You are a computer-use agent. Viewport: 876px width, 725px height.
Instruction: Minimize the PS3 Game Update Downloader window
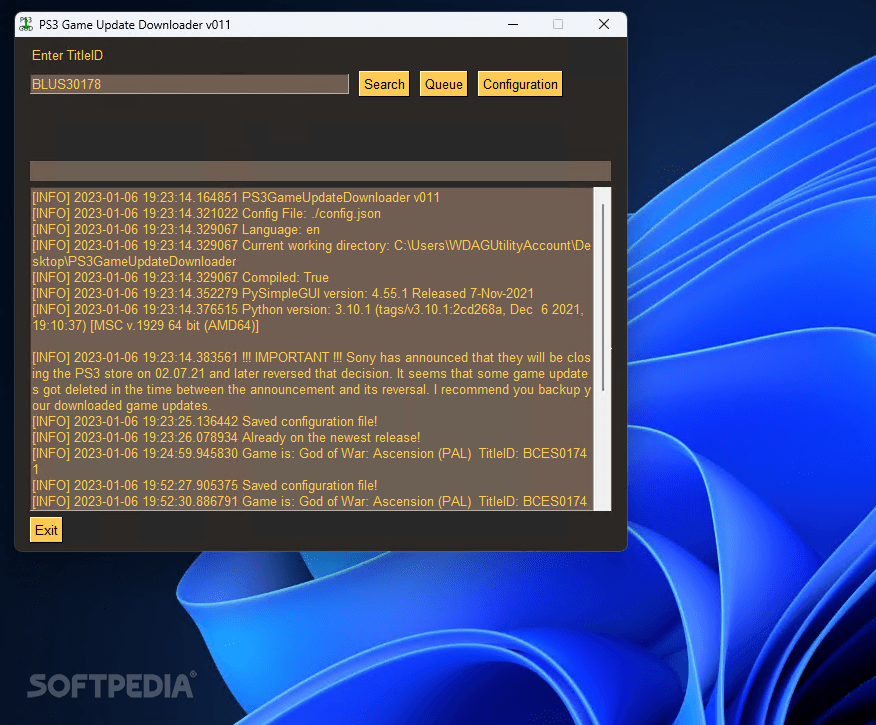(x=513, y=25)
